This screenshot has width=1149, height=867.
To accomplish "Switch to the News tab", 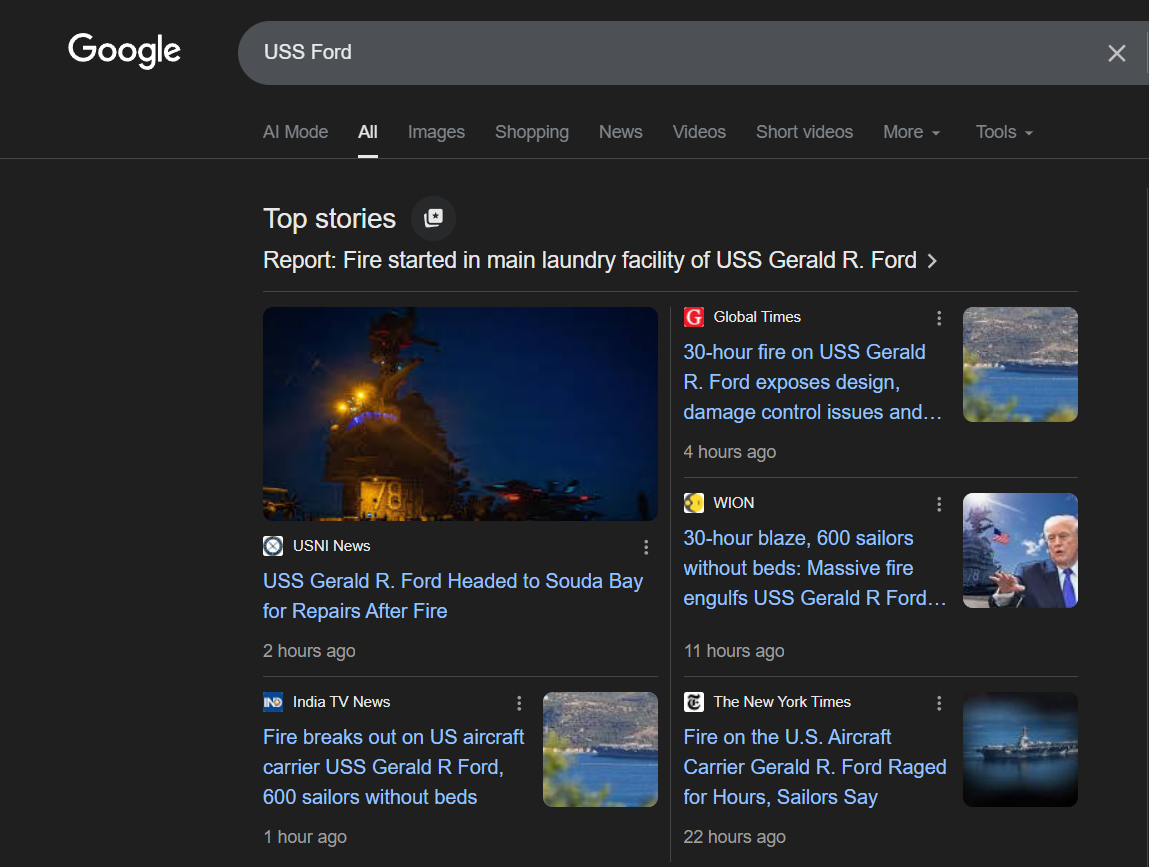I will [620, 132].
